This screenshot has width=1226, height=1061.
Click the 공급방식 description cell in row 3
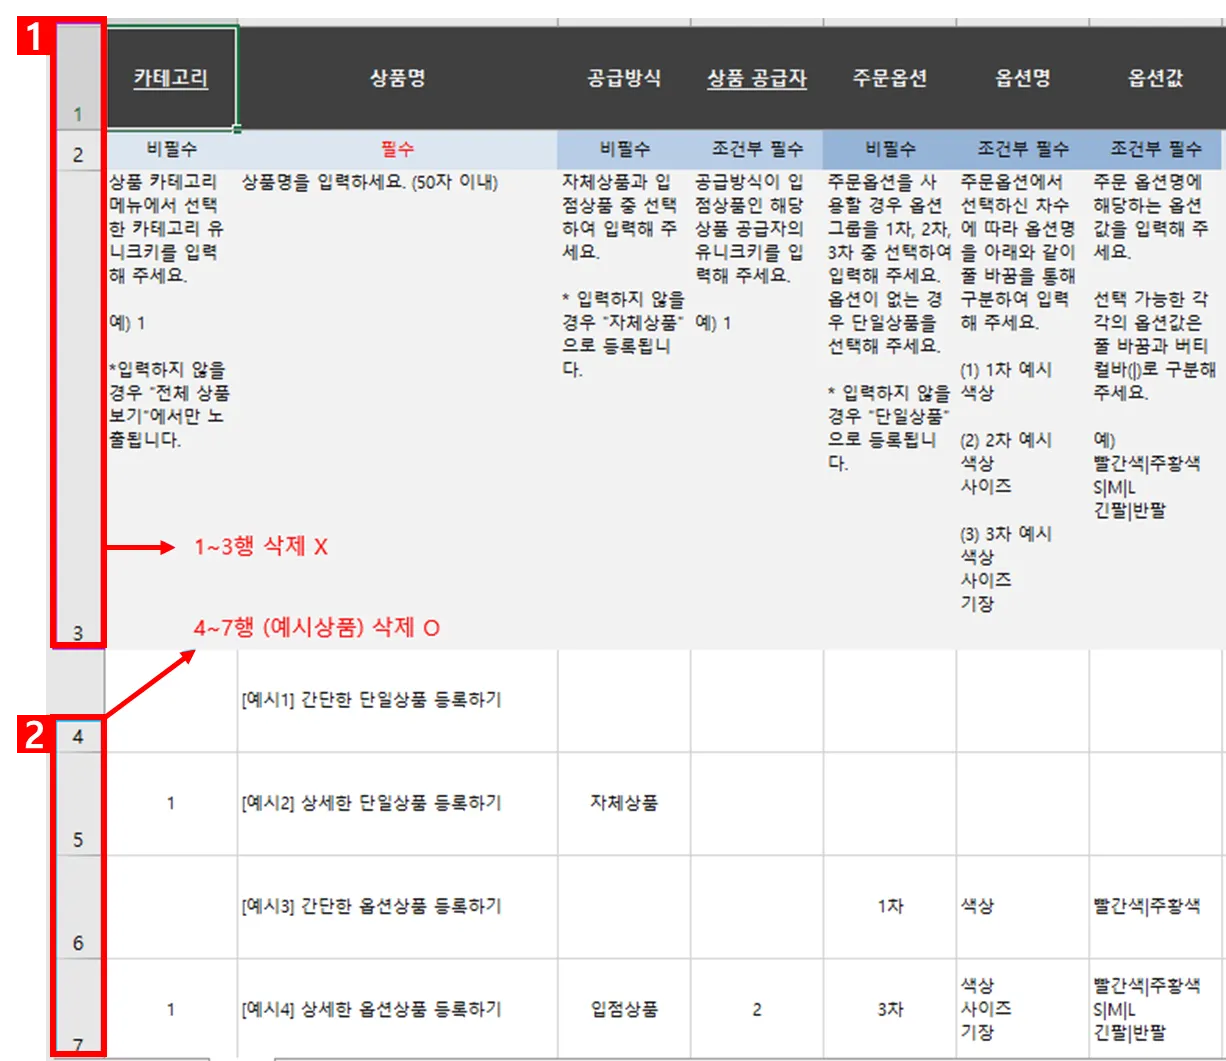(x=624, y=410)
